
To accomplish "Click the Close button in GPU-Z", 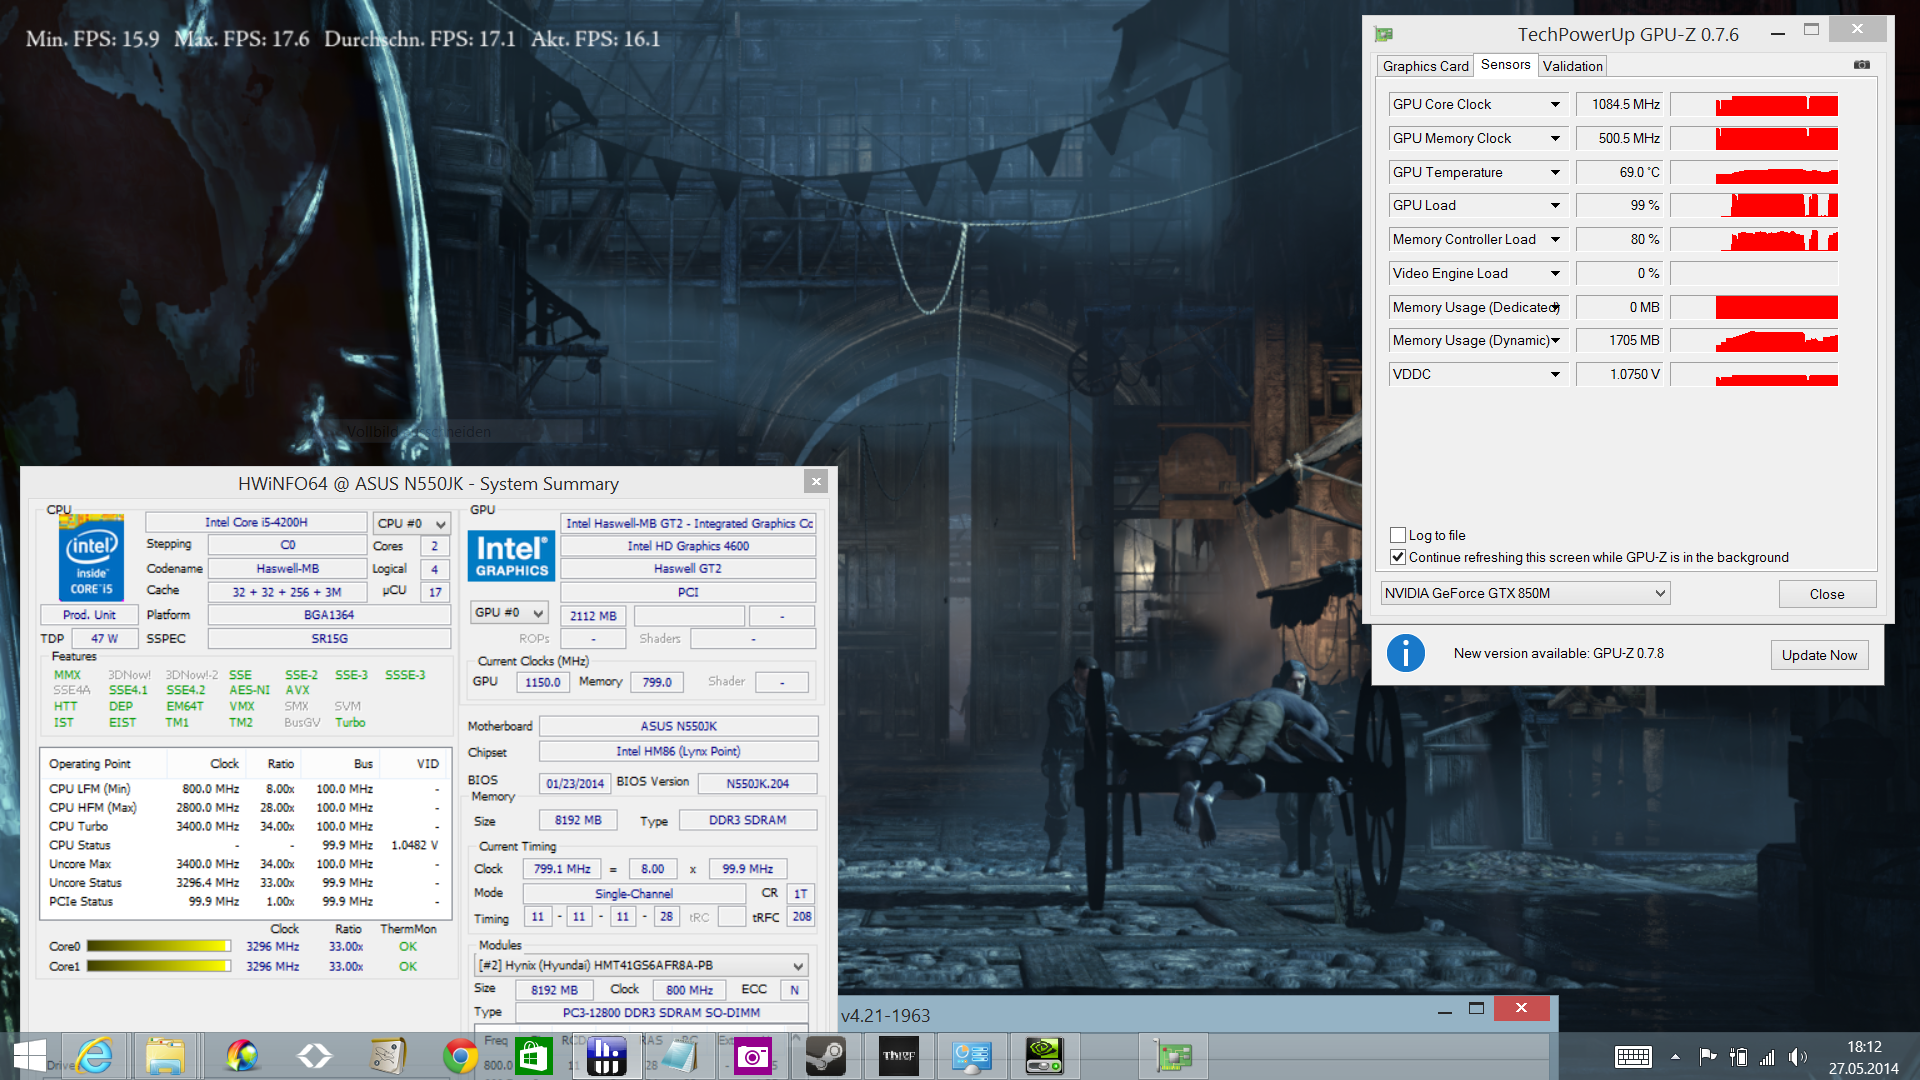I will 1827,594.
